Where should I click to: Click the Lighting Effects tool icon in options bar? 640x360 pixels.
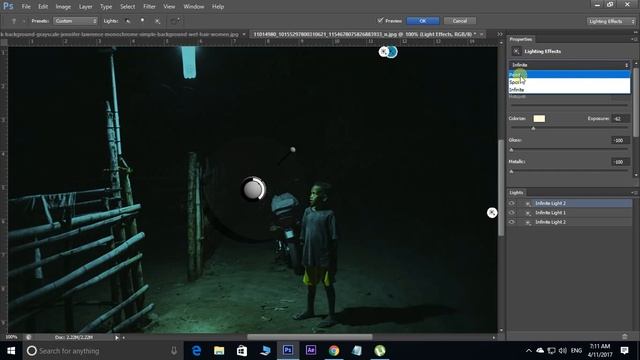(x=14, y=21)
